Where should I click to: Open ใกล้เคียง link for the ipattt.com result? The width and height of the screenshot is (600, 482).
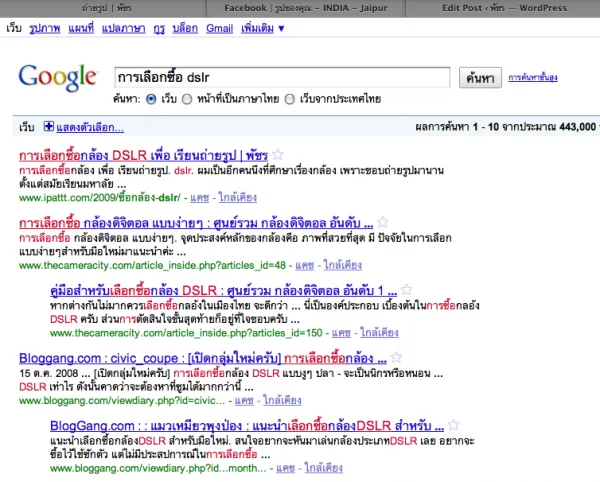click(x=237, y=197)
